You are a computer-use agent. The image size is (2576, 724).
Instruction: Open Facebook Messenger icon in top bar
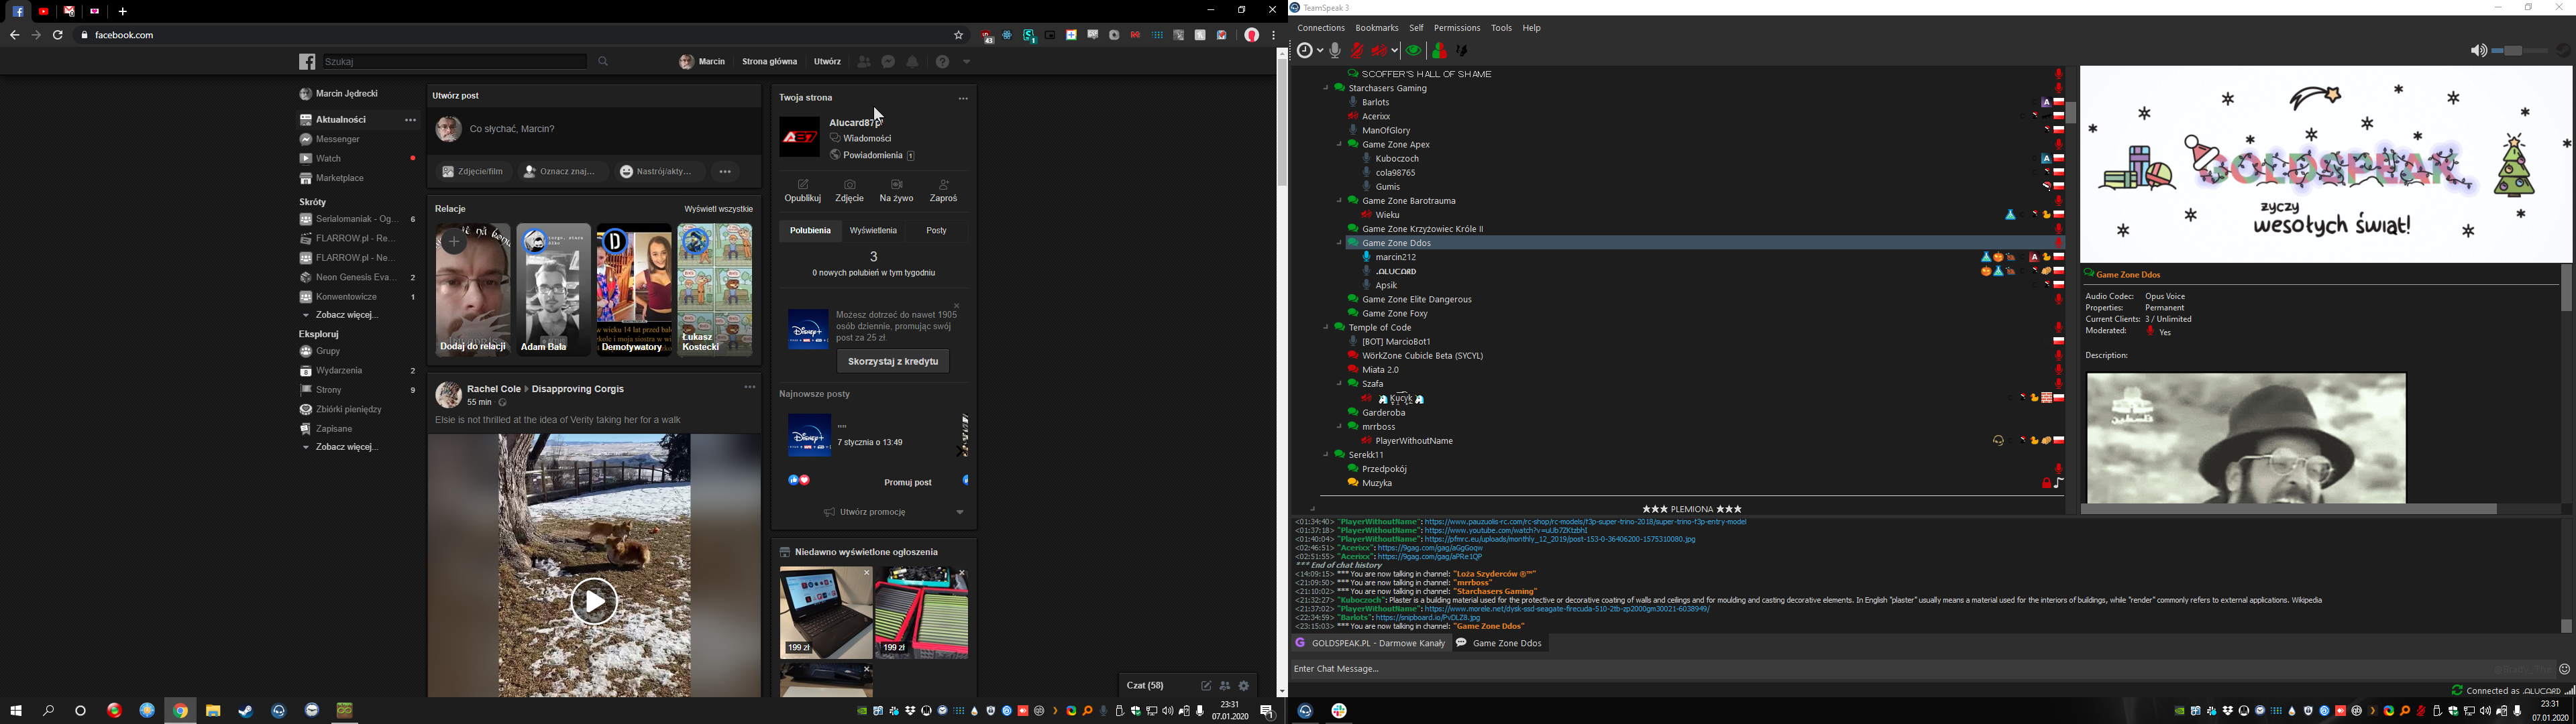click(x=888, y=62)
